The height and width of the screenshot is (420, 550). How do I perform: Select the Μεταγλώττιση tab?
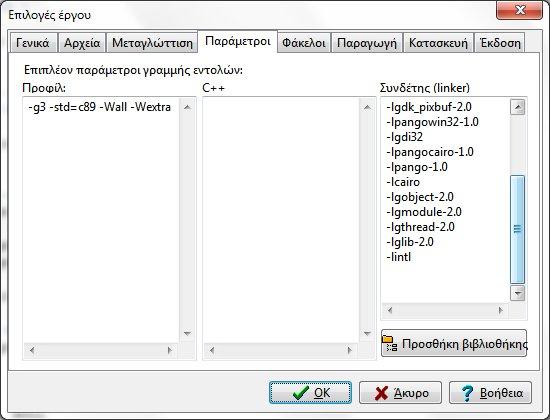(x=152, y=43)
